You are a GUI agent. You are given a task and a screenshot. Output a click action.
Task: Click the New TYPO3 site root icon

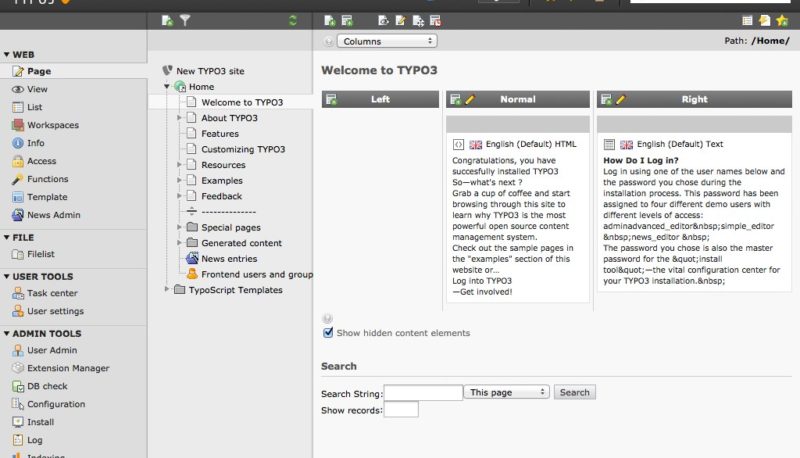(167, 70)
